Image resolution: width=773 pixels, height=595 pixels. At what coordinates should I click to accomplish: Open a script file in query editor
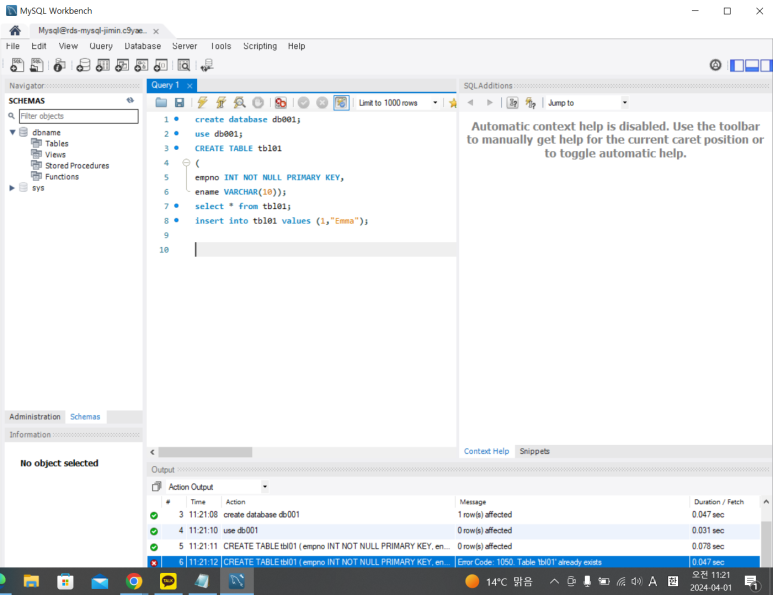161,103
